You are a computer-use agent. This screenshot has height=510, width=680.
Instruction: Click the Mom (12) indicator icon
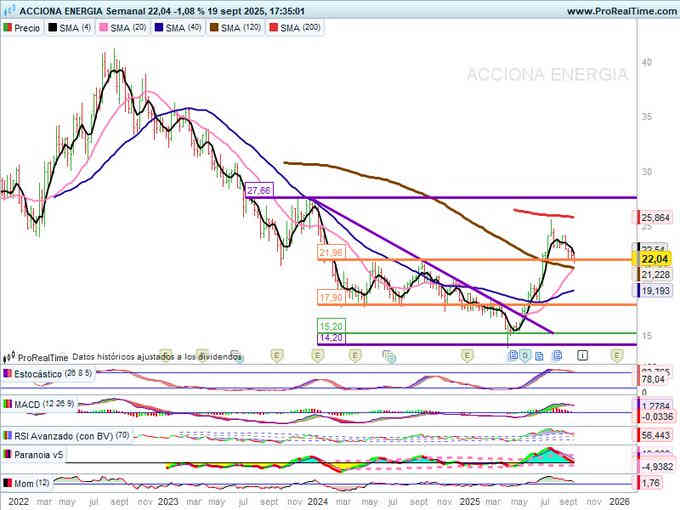8,483
